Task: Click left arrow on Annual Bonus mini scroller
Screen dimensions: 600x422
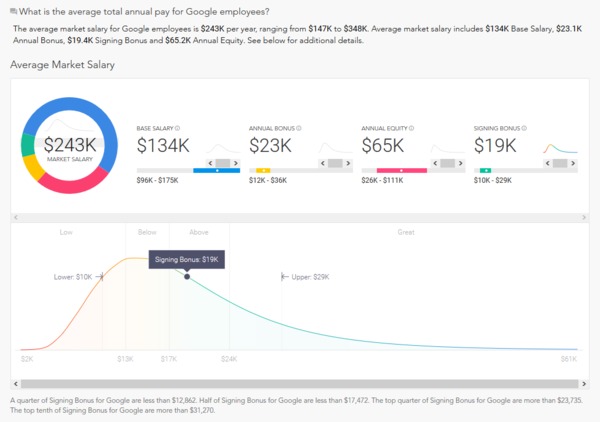Action: (x=323, y=163)
